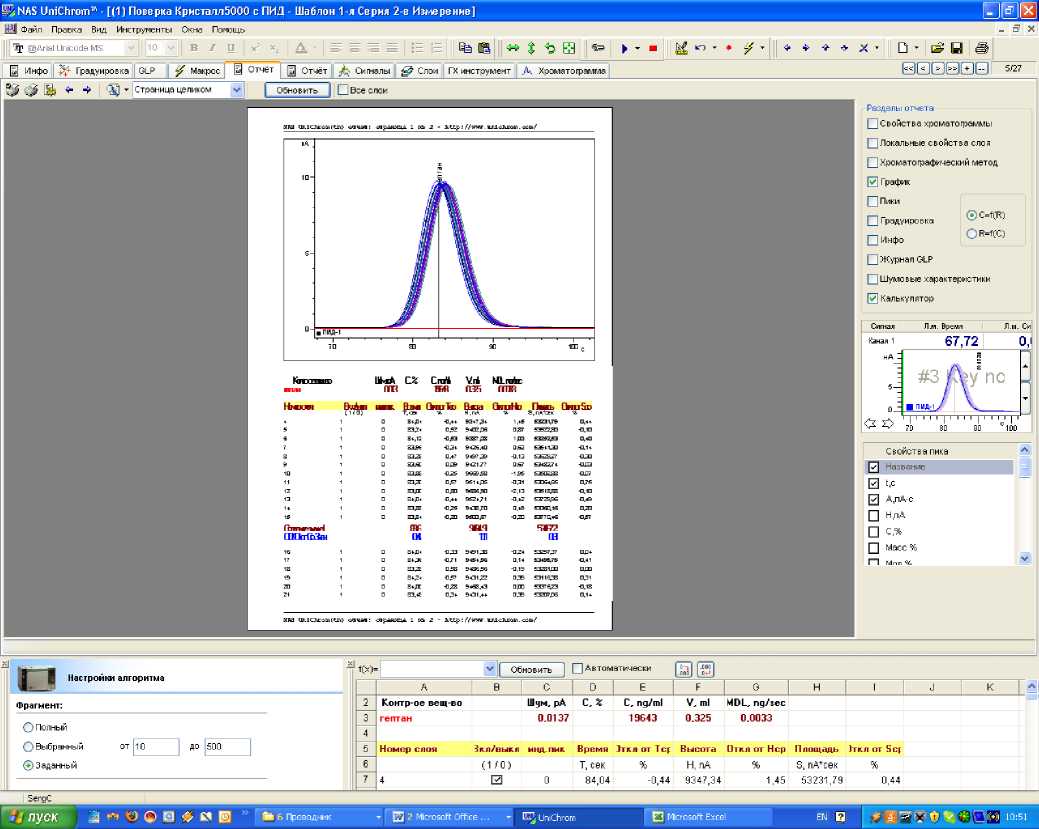Click Обновить button in report toolbar
1039x829 pixels.
click(297, 90)
